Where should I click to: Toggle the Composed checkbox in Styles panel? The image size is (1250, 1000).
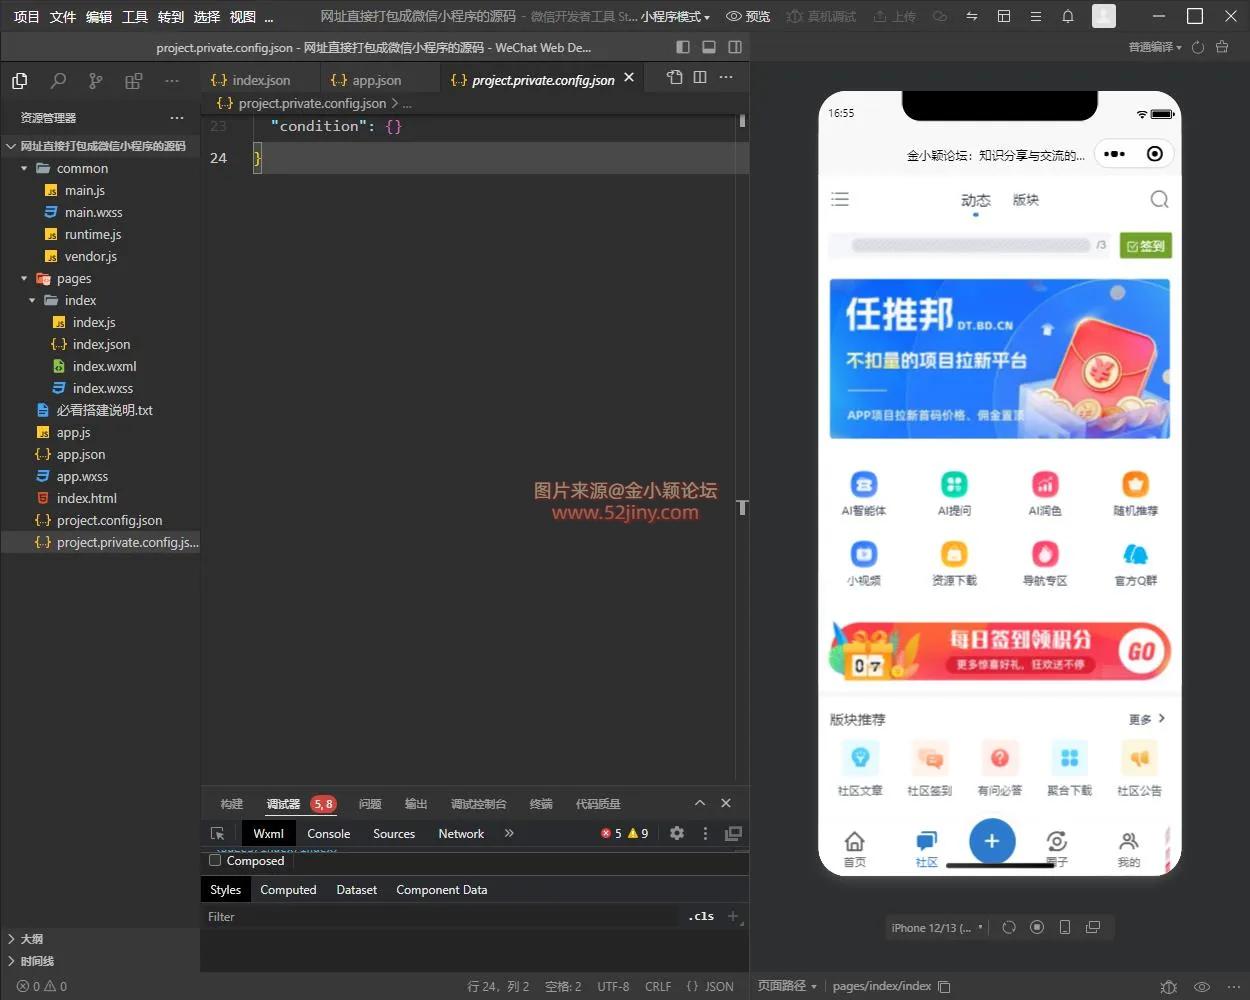pos(214,860)
